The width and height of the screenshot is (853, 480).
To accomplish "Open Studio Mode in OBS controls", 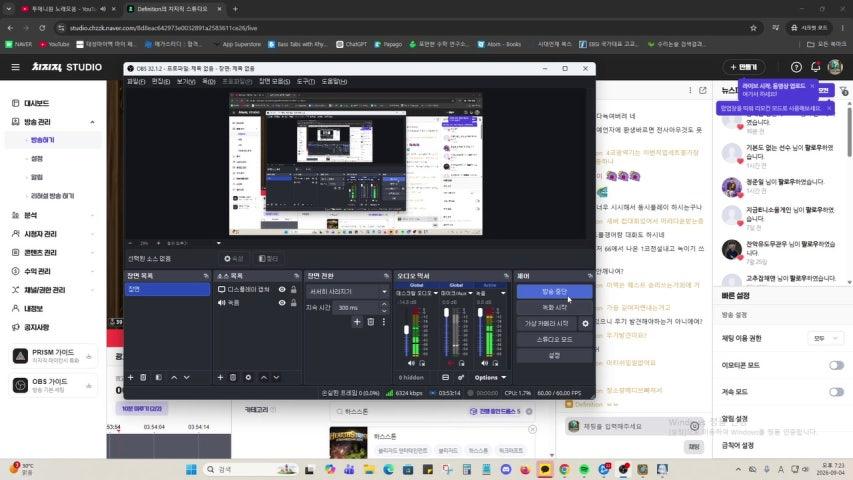I will (554, 339).
